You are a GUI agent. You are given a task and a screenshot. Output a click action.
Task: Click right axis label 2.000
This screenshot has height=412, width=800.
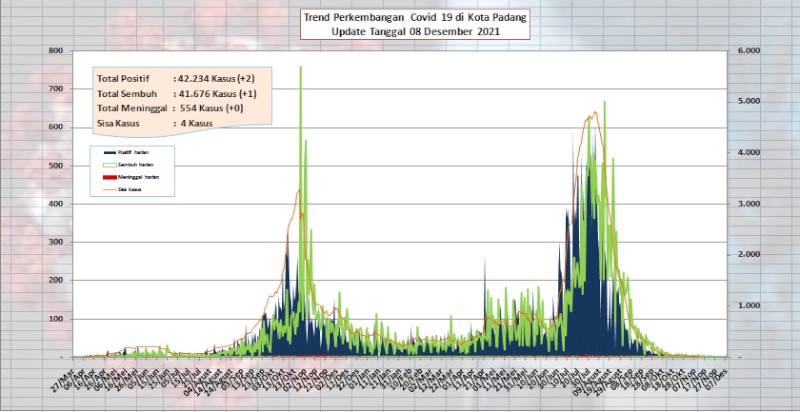[x=749, y=254]
